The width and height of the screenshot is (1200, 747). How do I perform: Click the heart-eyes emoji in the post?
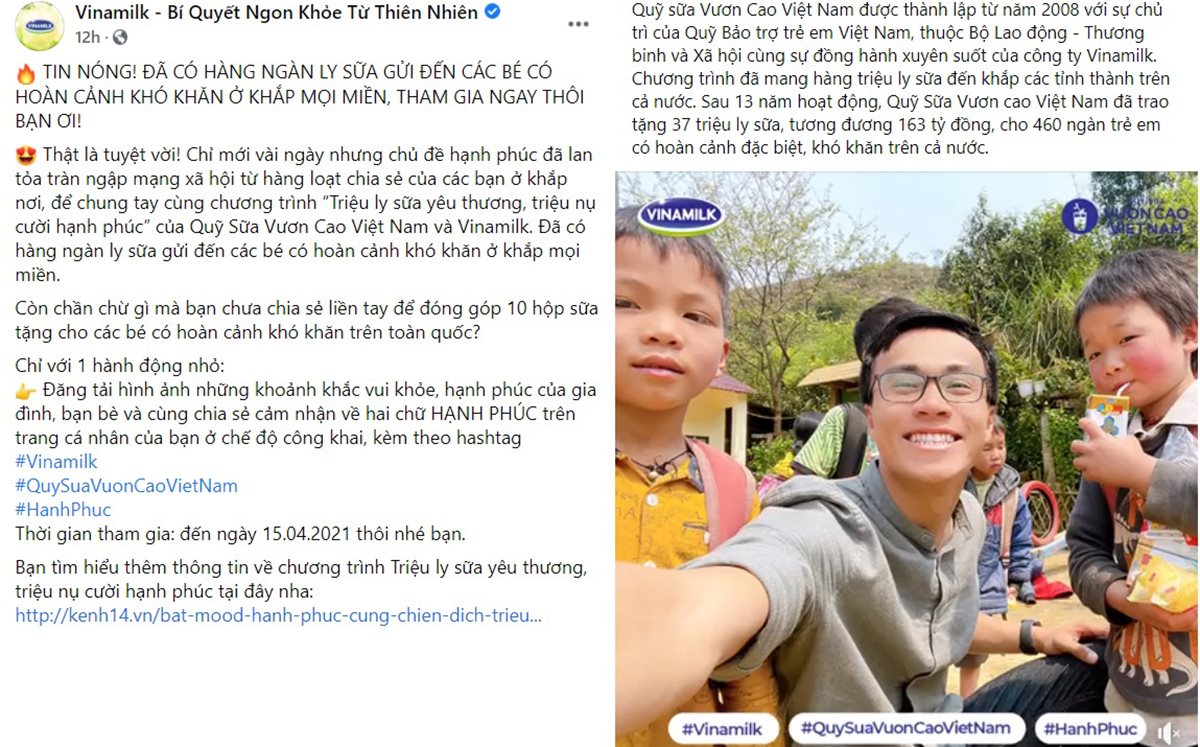[x=26, y=155]
